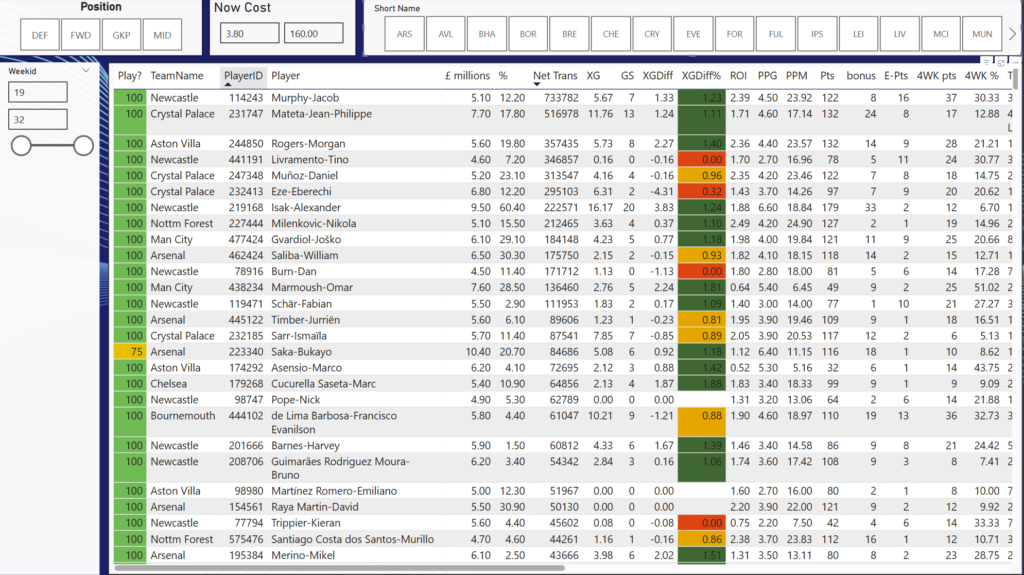This screenshot has height=575, width=1024.
Task: Sort the table by the Net Trans column
Action: click(x=555, y=75)
